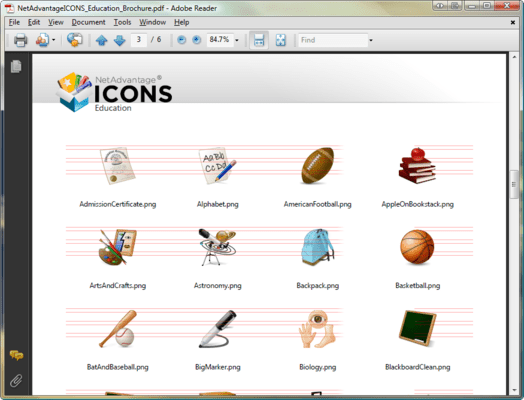
Task: Click the clean blackboard image
Action: 417,328
